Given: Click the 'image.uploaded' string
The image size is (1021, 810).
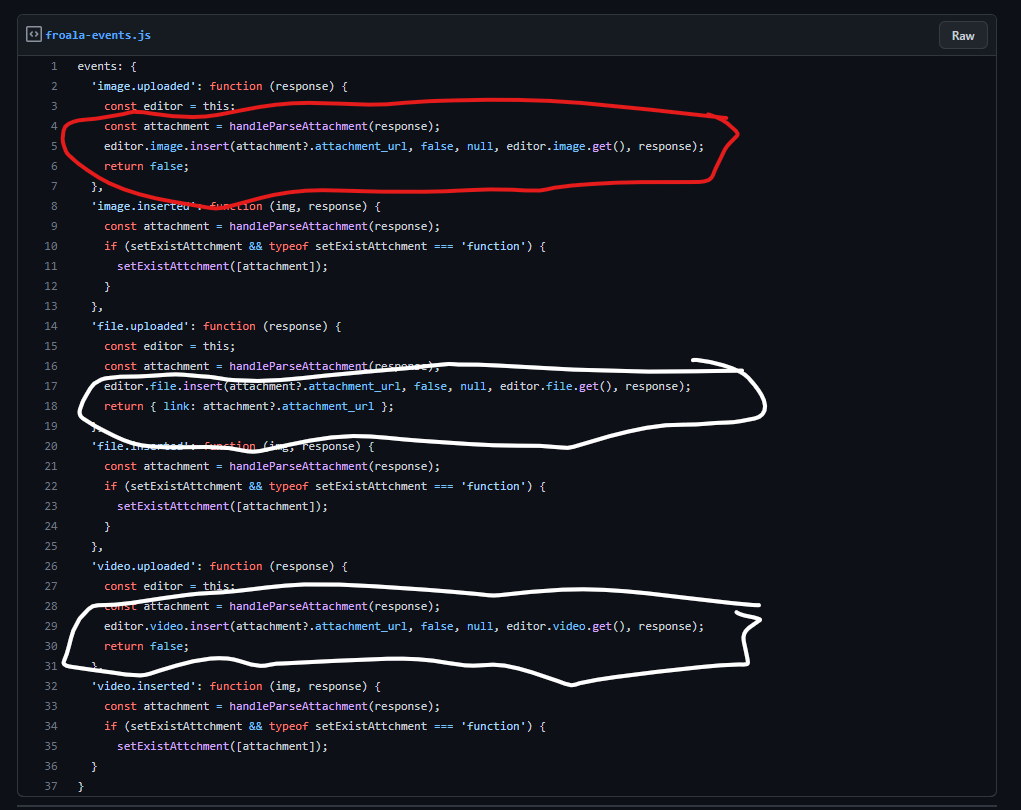Looking at the screenshot, I should coord(143,87).
